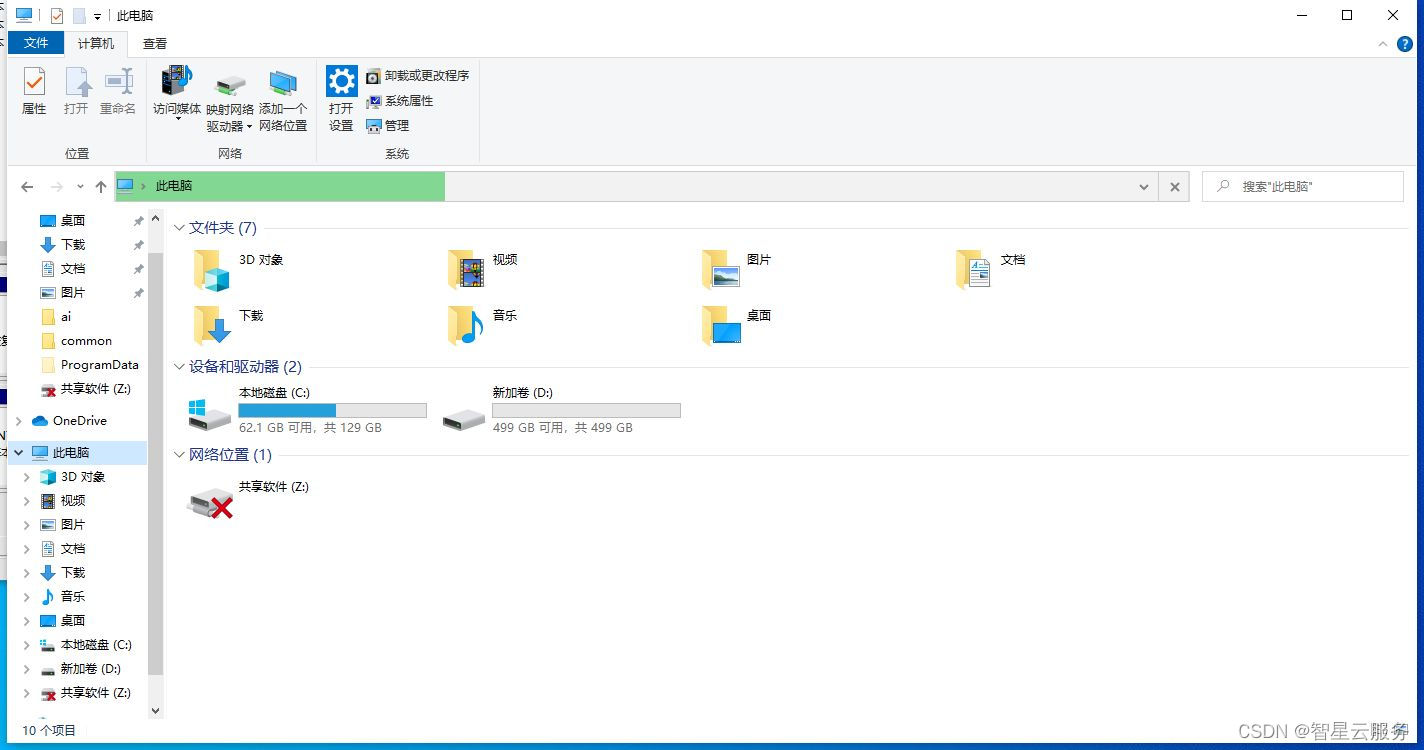Select the ai folder in quick access
The width and height of the screenshot is (1424, 750).
tap(66, 317)
